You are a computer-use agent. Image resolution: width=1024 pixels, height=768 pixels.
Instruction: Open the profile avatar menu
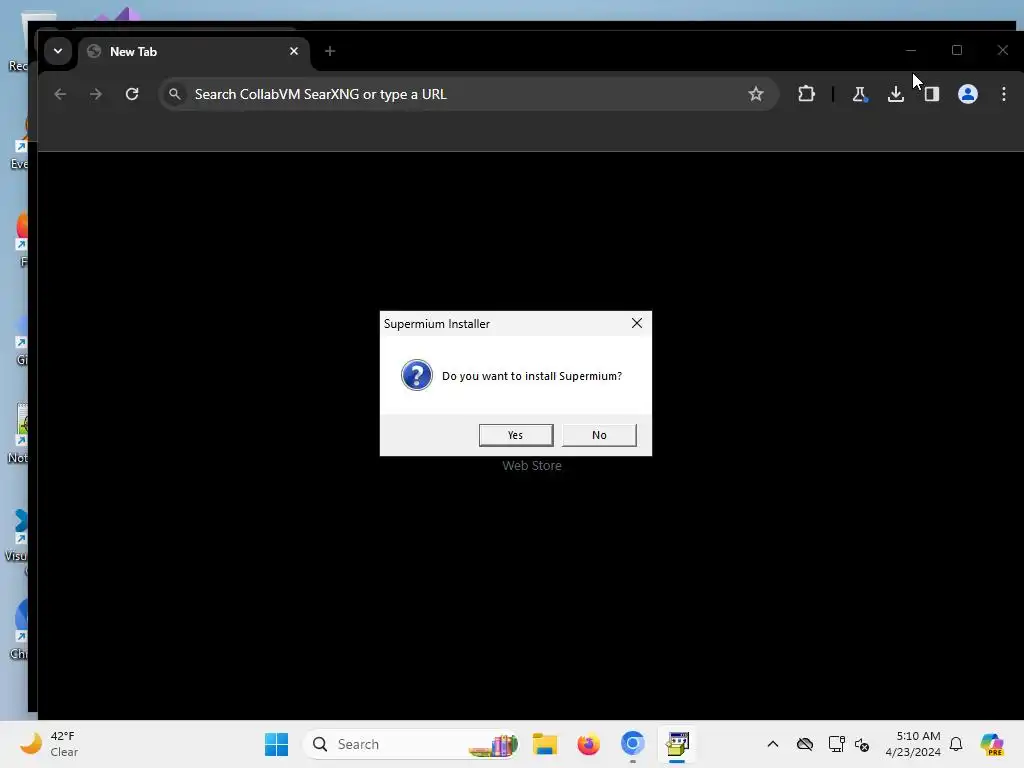click(x=968, y=94)
